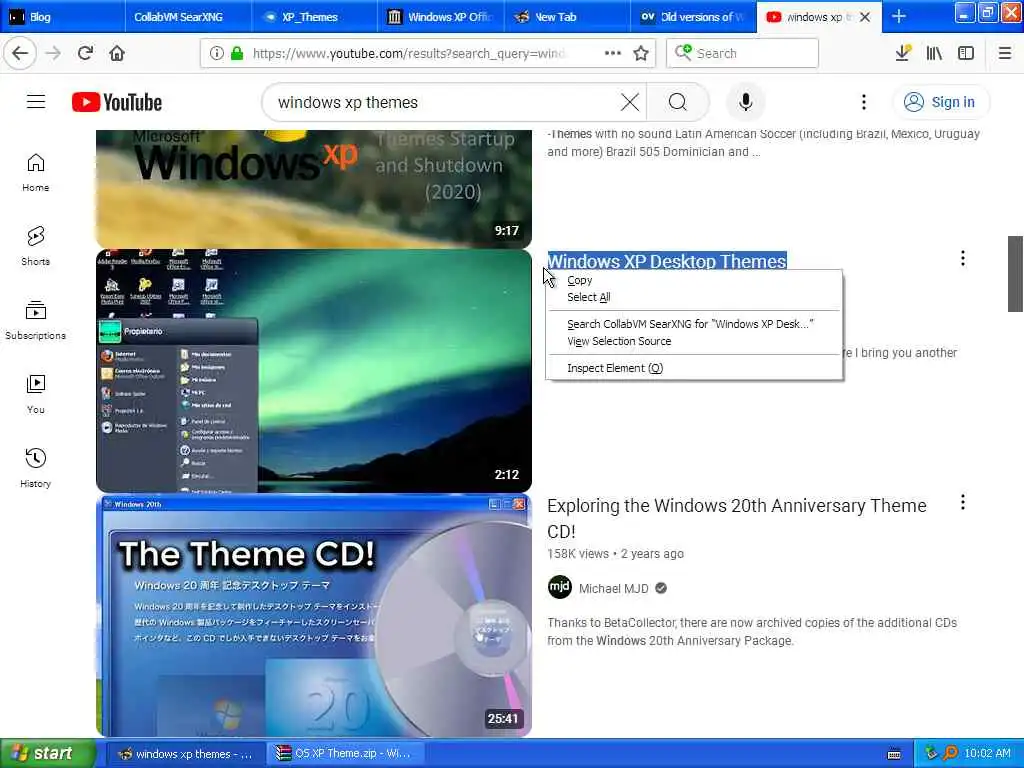Click the browser forward arrow

pos(53,54)
